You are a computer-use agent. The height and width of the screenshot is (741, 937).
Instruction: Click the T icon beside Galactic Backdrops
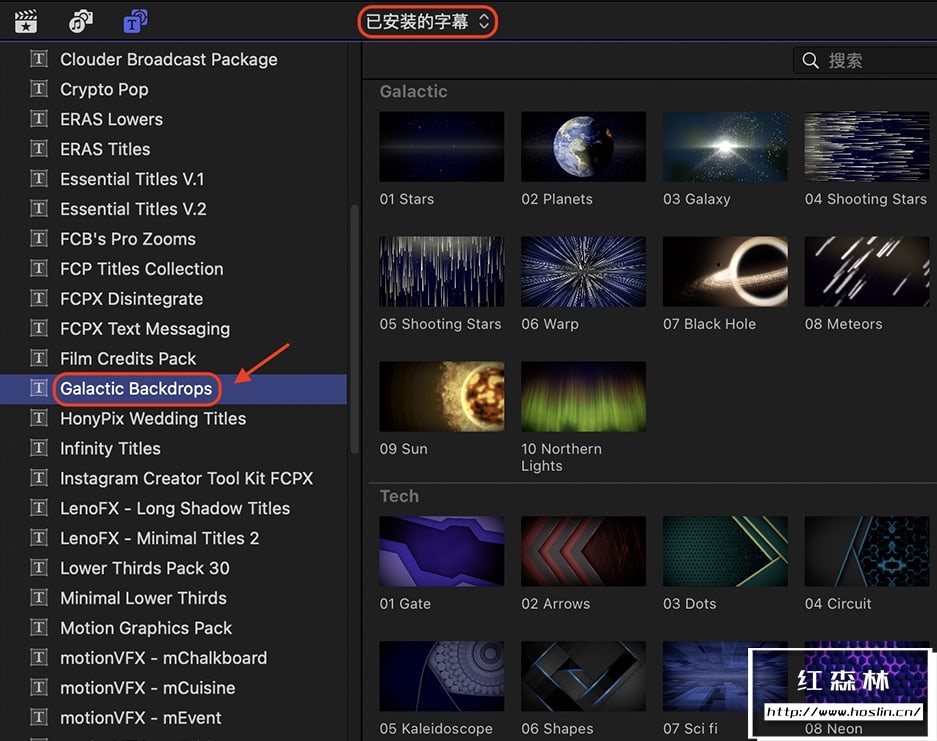(39, 388)
